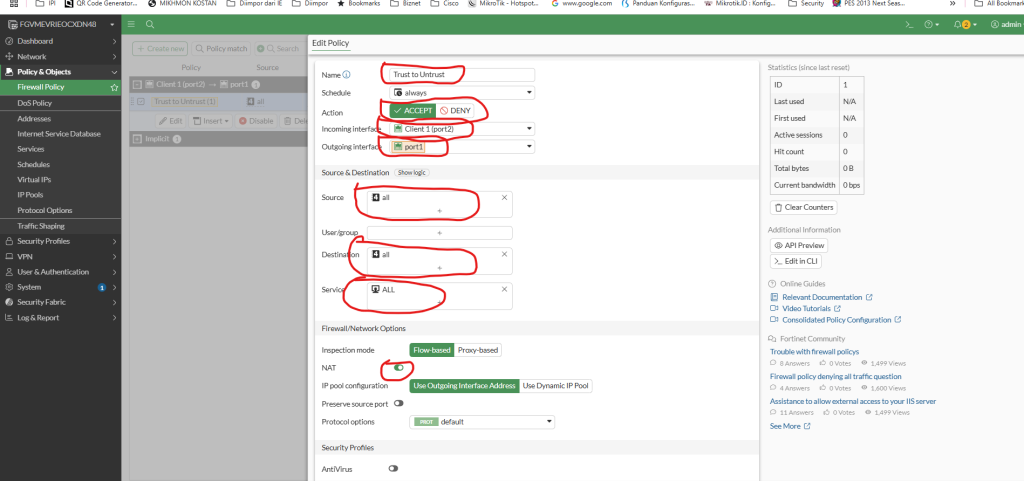
Task: Select Traffic Shaping in the sidebar
Action: coord(41,226)
